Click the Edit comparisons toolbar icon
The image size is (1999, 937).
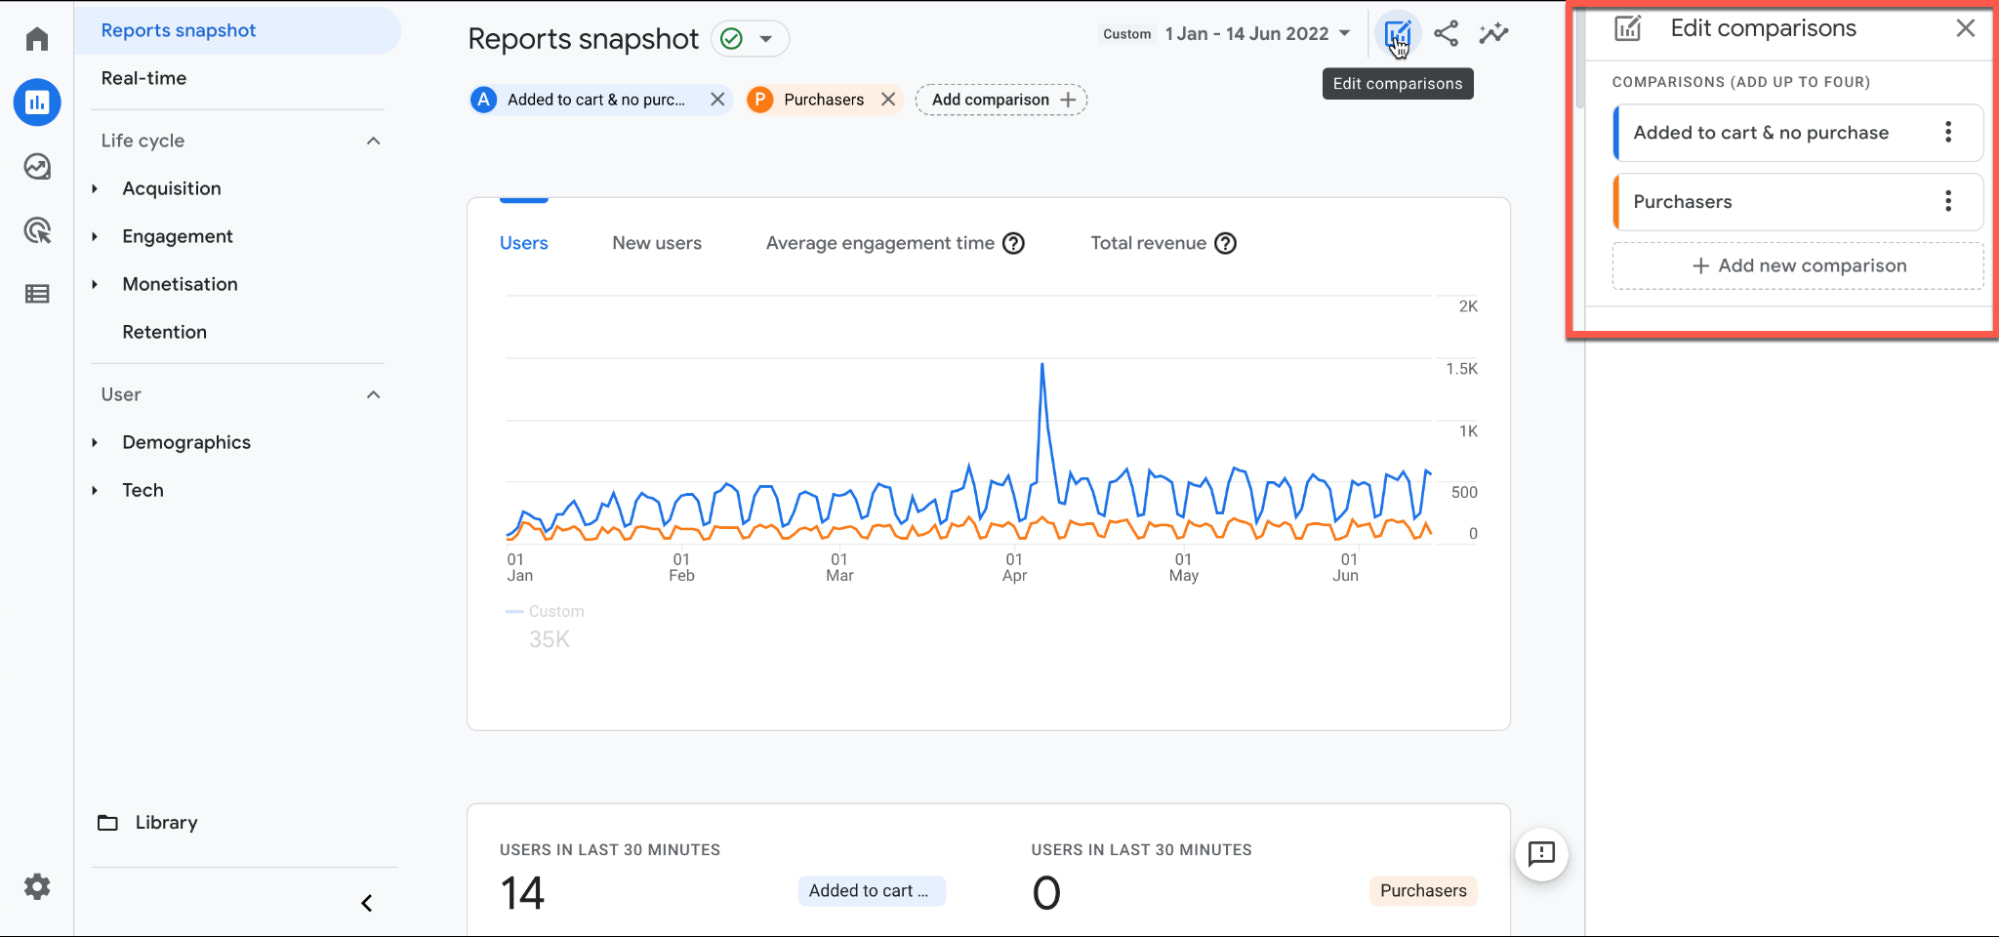[1398, 33]
